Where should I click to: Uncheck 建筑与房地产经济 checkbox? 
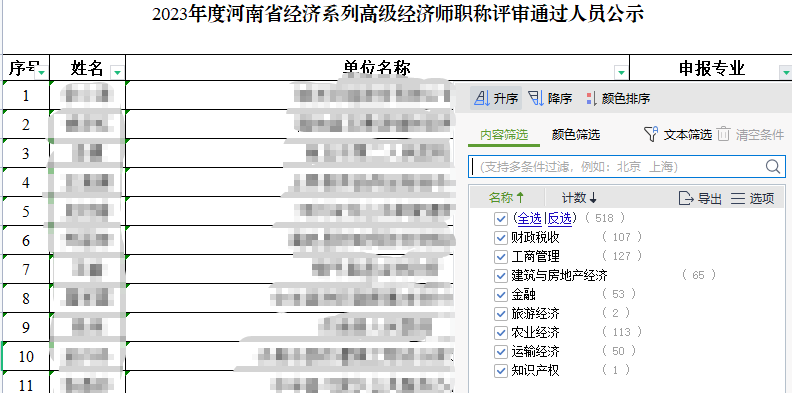click(501, 276)
